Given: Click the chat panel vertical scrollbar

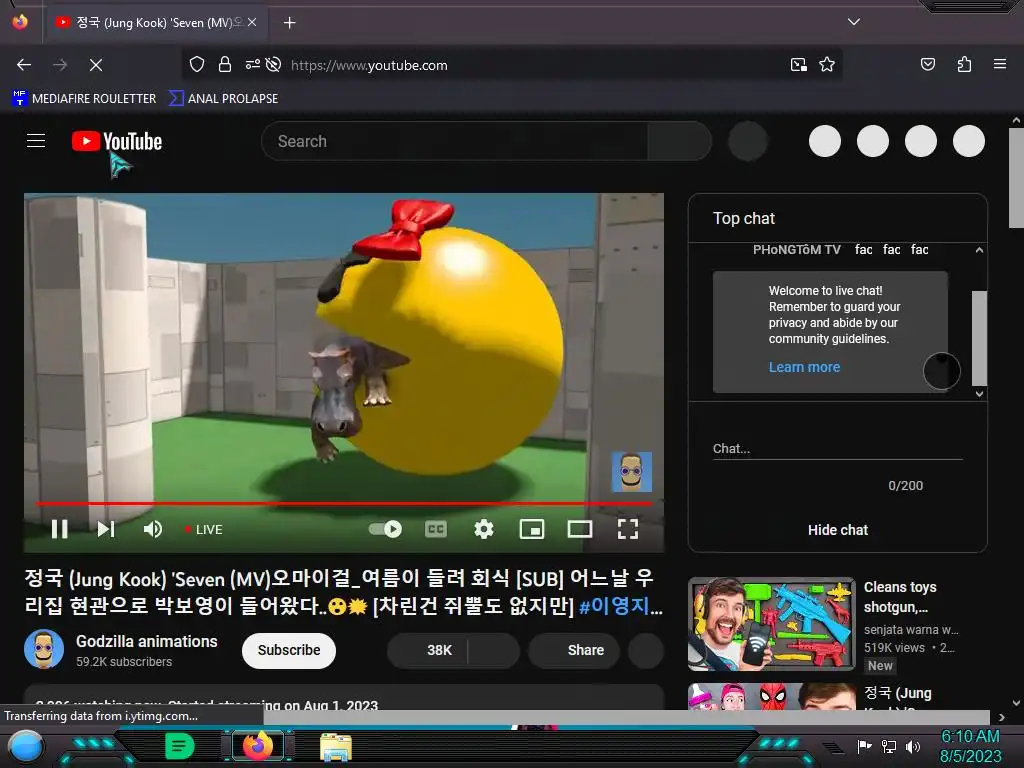Looking at the screenshot, I should click(979, 338).
